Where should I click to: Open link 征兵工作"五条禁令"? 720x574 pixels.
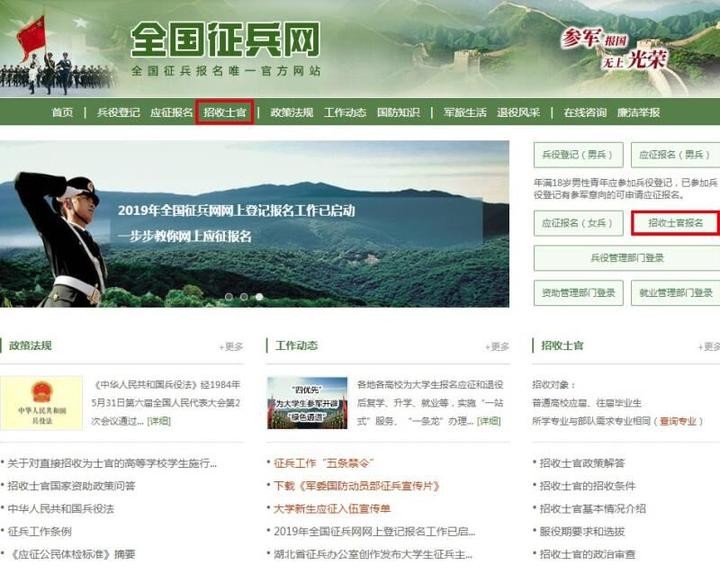324,463
